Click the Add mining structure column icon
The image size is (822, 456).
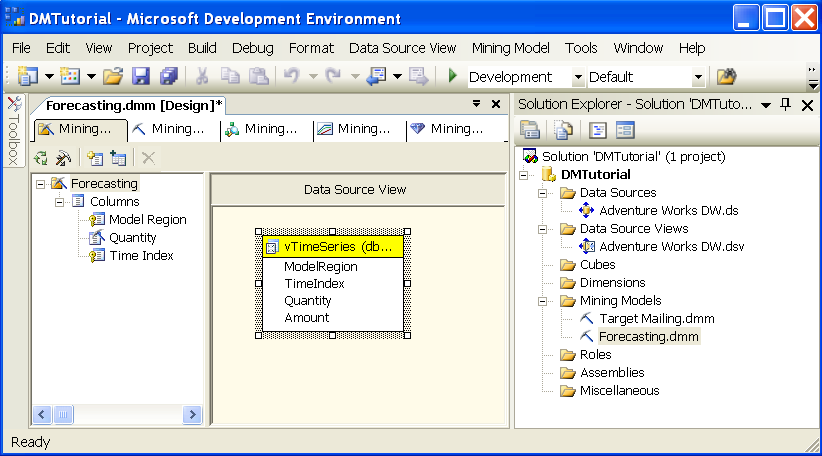[95, 158]
